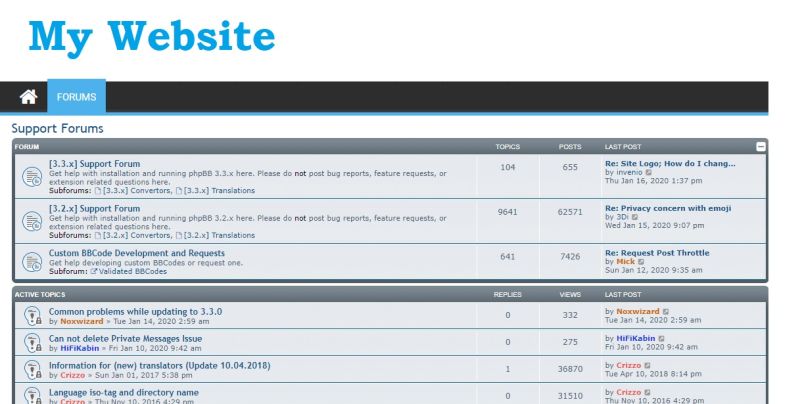Open Mick's user profile
Viewport: 800px width, 404px height.
(x=626, y=262)
